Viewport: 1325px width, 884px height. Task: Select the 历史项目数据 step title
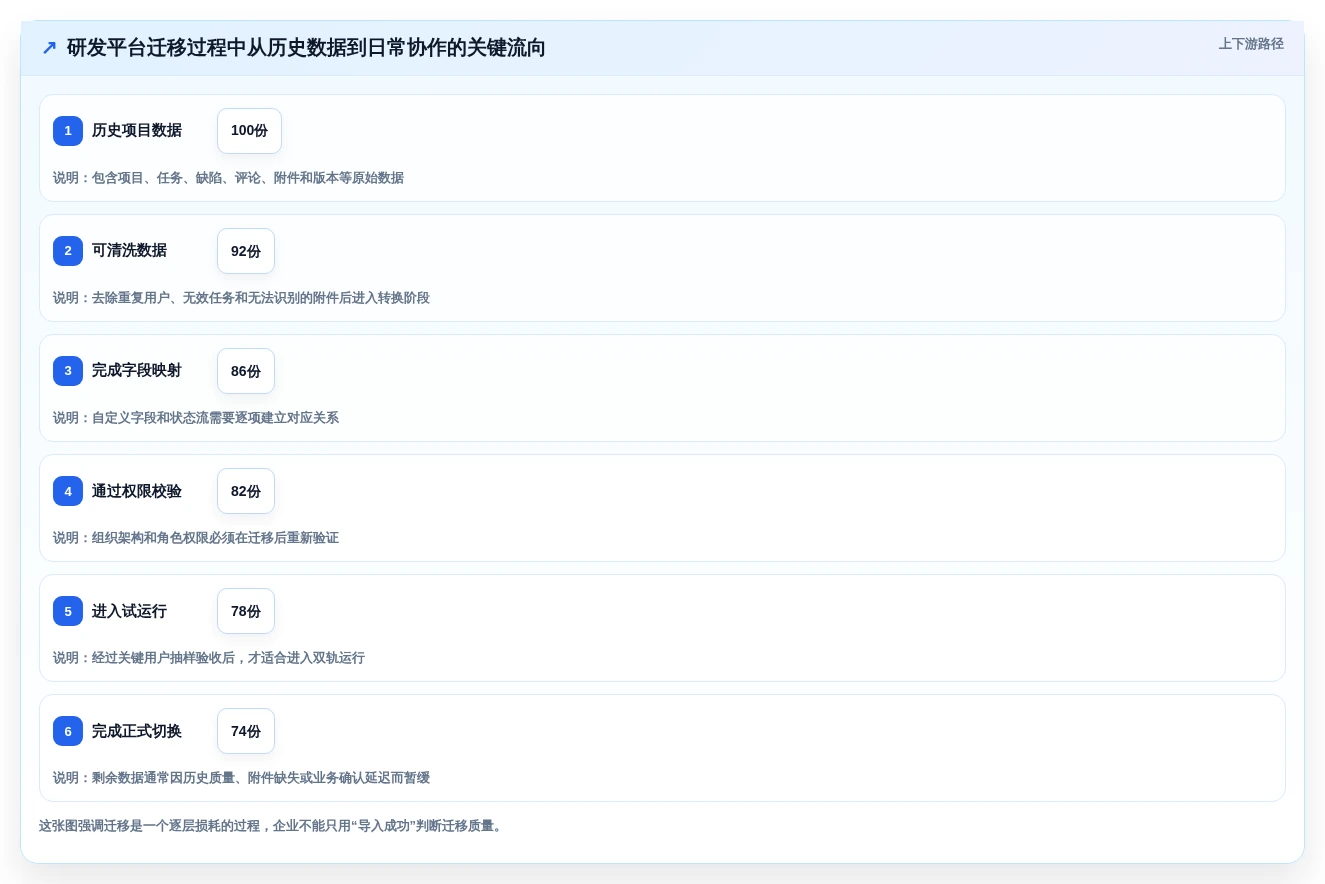click(x=137, y=131)
